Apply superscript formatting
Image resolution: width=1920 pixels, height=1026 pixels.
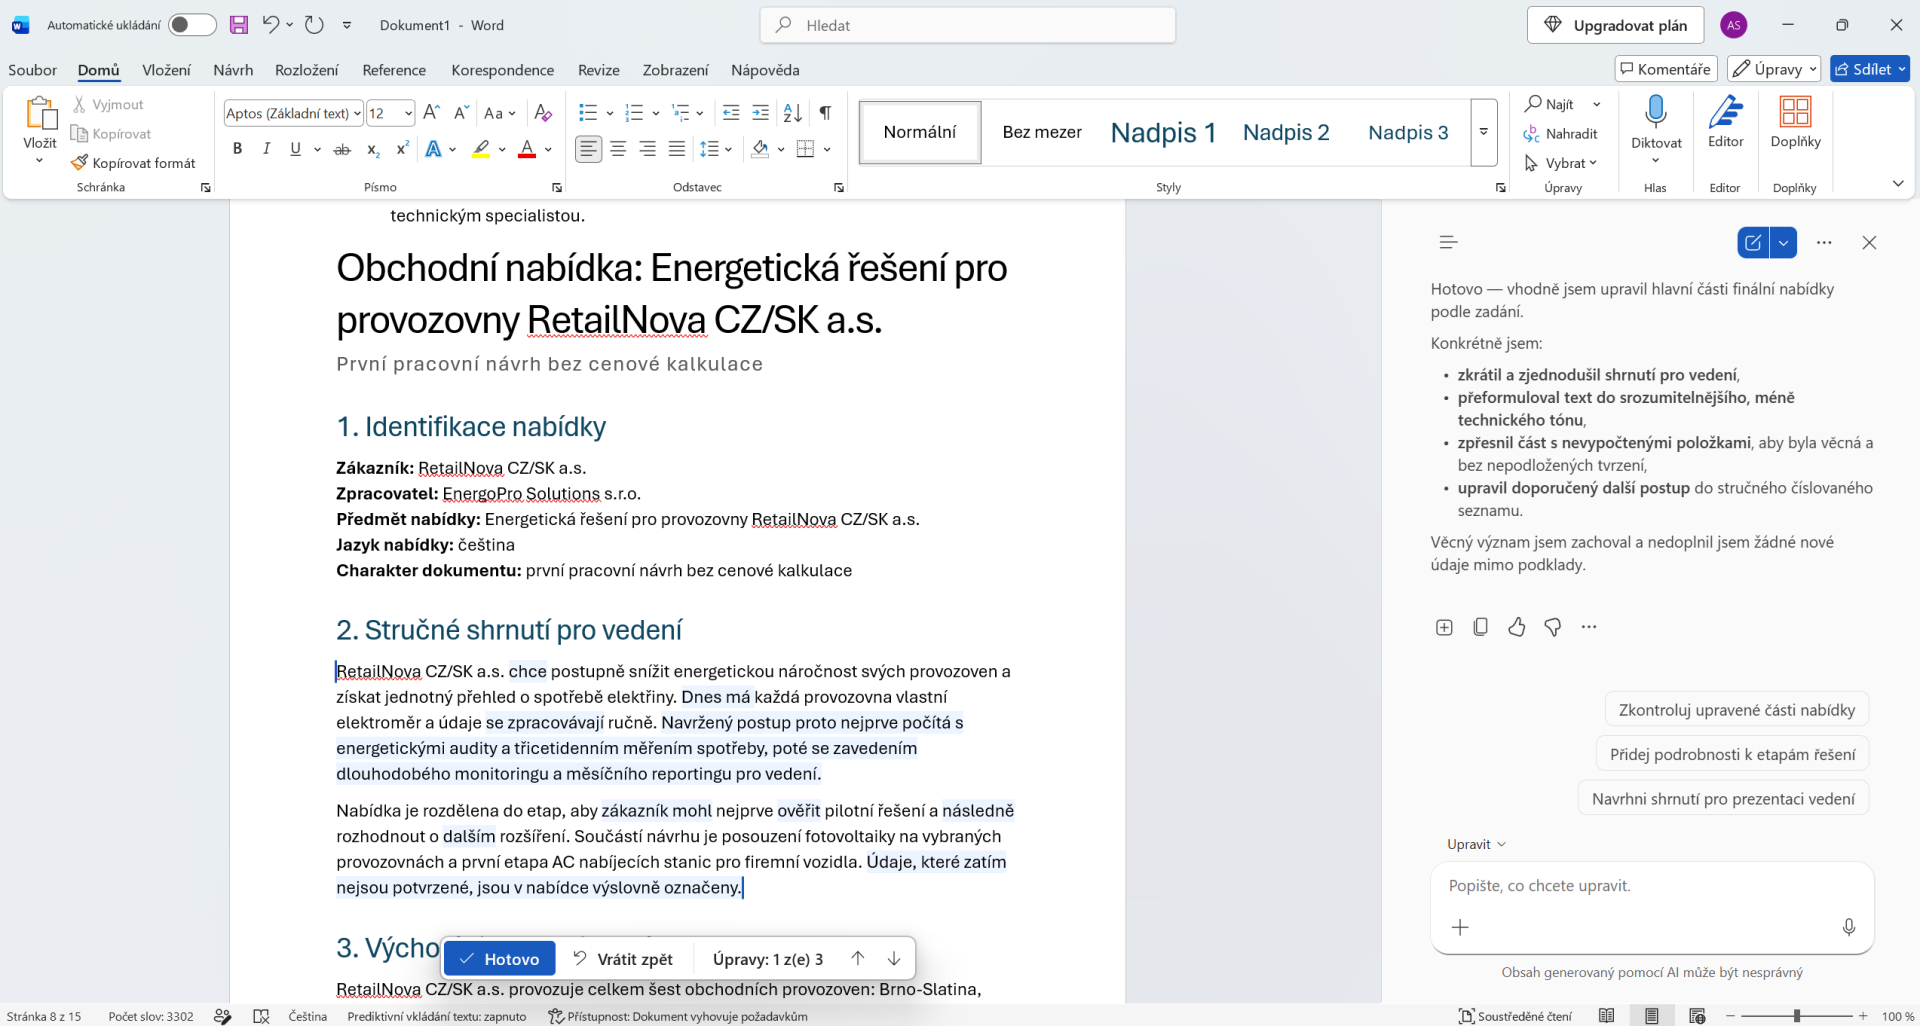402,149
